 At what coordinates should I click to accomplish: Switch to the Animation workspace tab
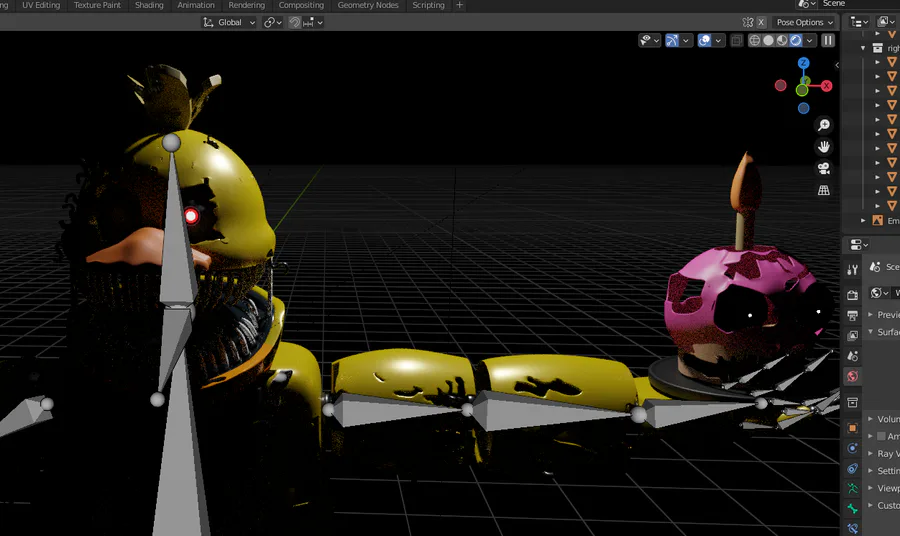tap(196, 5)
